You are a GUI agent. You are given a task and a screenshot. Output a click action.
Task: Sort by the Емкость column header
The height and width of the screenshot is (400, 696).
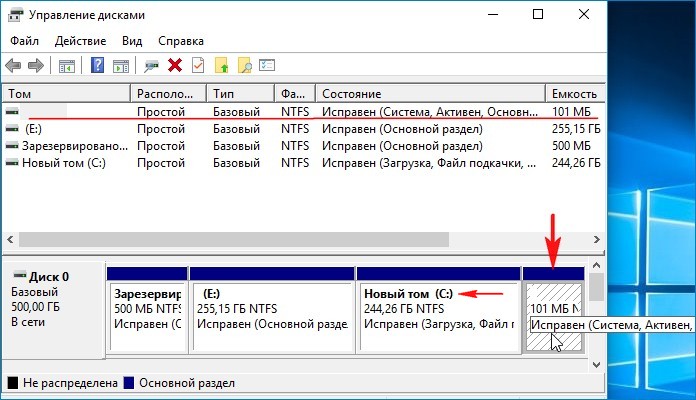click(x=575, y=94)
